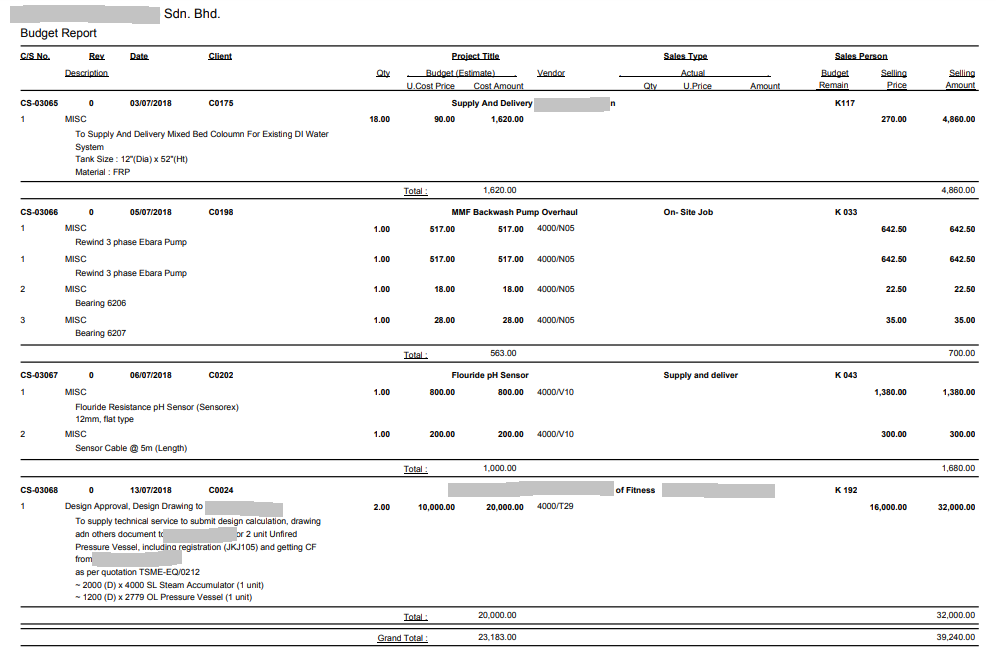Click CS-03067 selling total '1,680.00'
The height and width of the screenshot is (647, 996).
point(959,468)
